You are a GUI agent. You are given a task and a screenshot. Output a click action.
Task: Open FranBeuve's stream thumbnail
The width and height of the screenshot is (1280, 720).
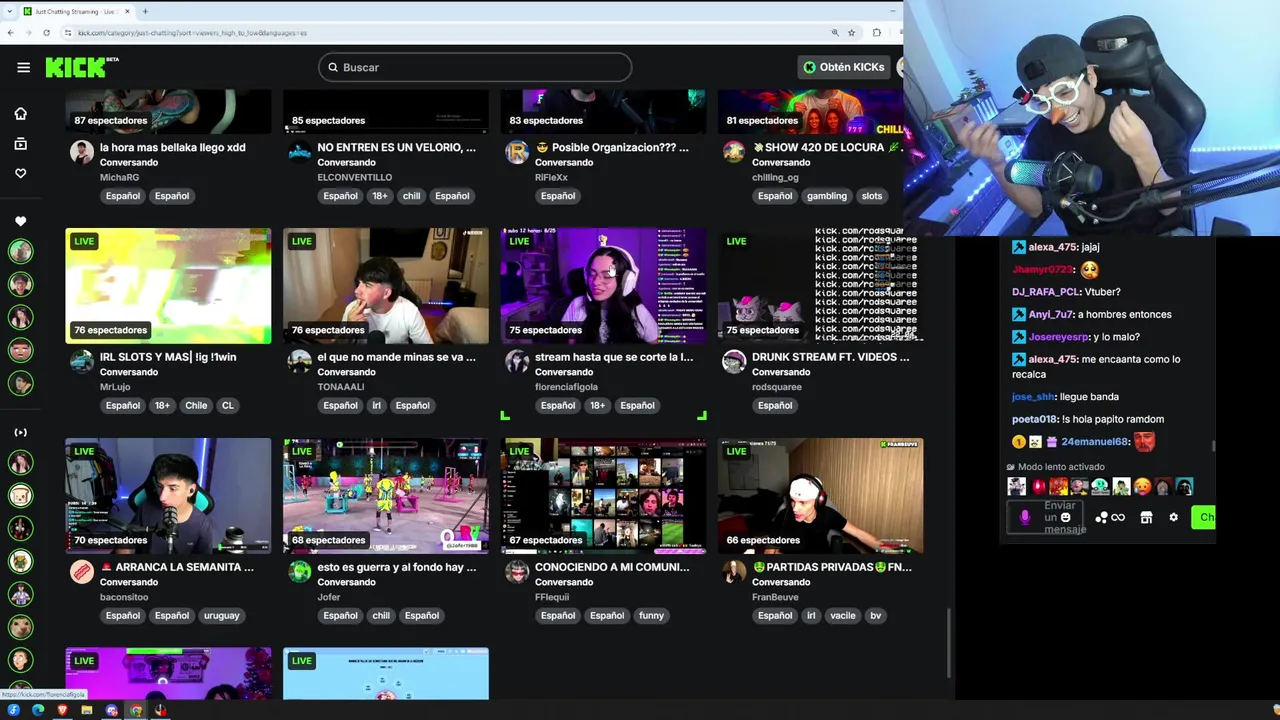[x=820, y=496]
